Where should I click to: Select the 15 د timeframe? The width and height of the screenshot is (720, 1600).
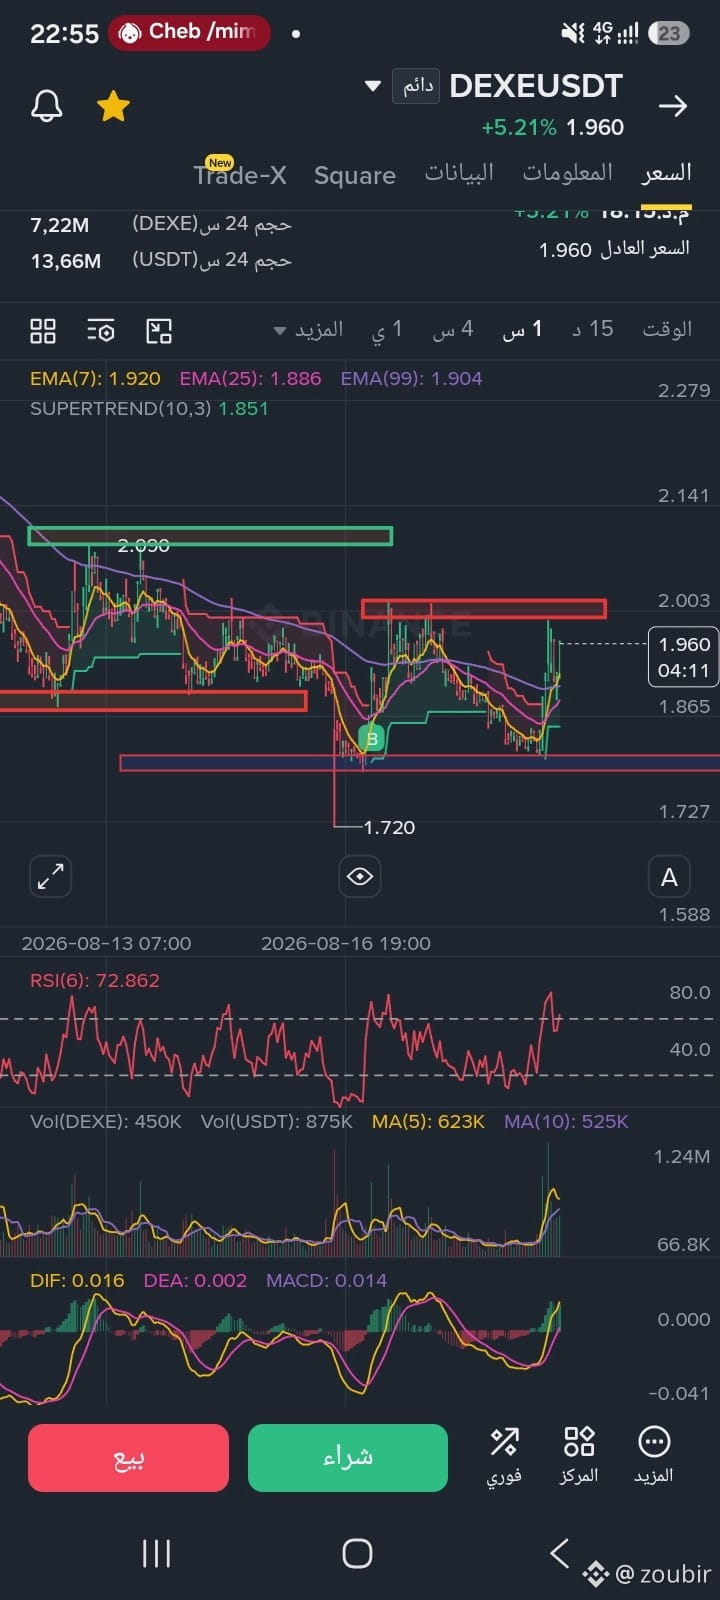[x=592, y=329]
